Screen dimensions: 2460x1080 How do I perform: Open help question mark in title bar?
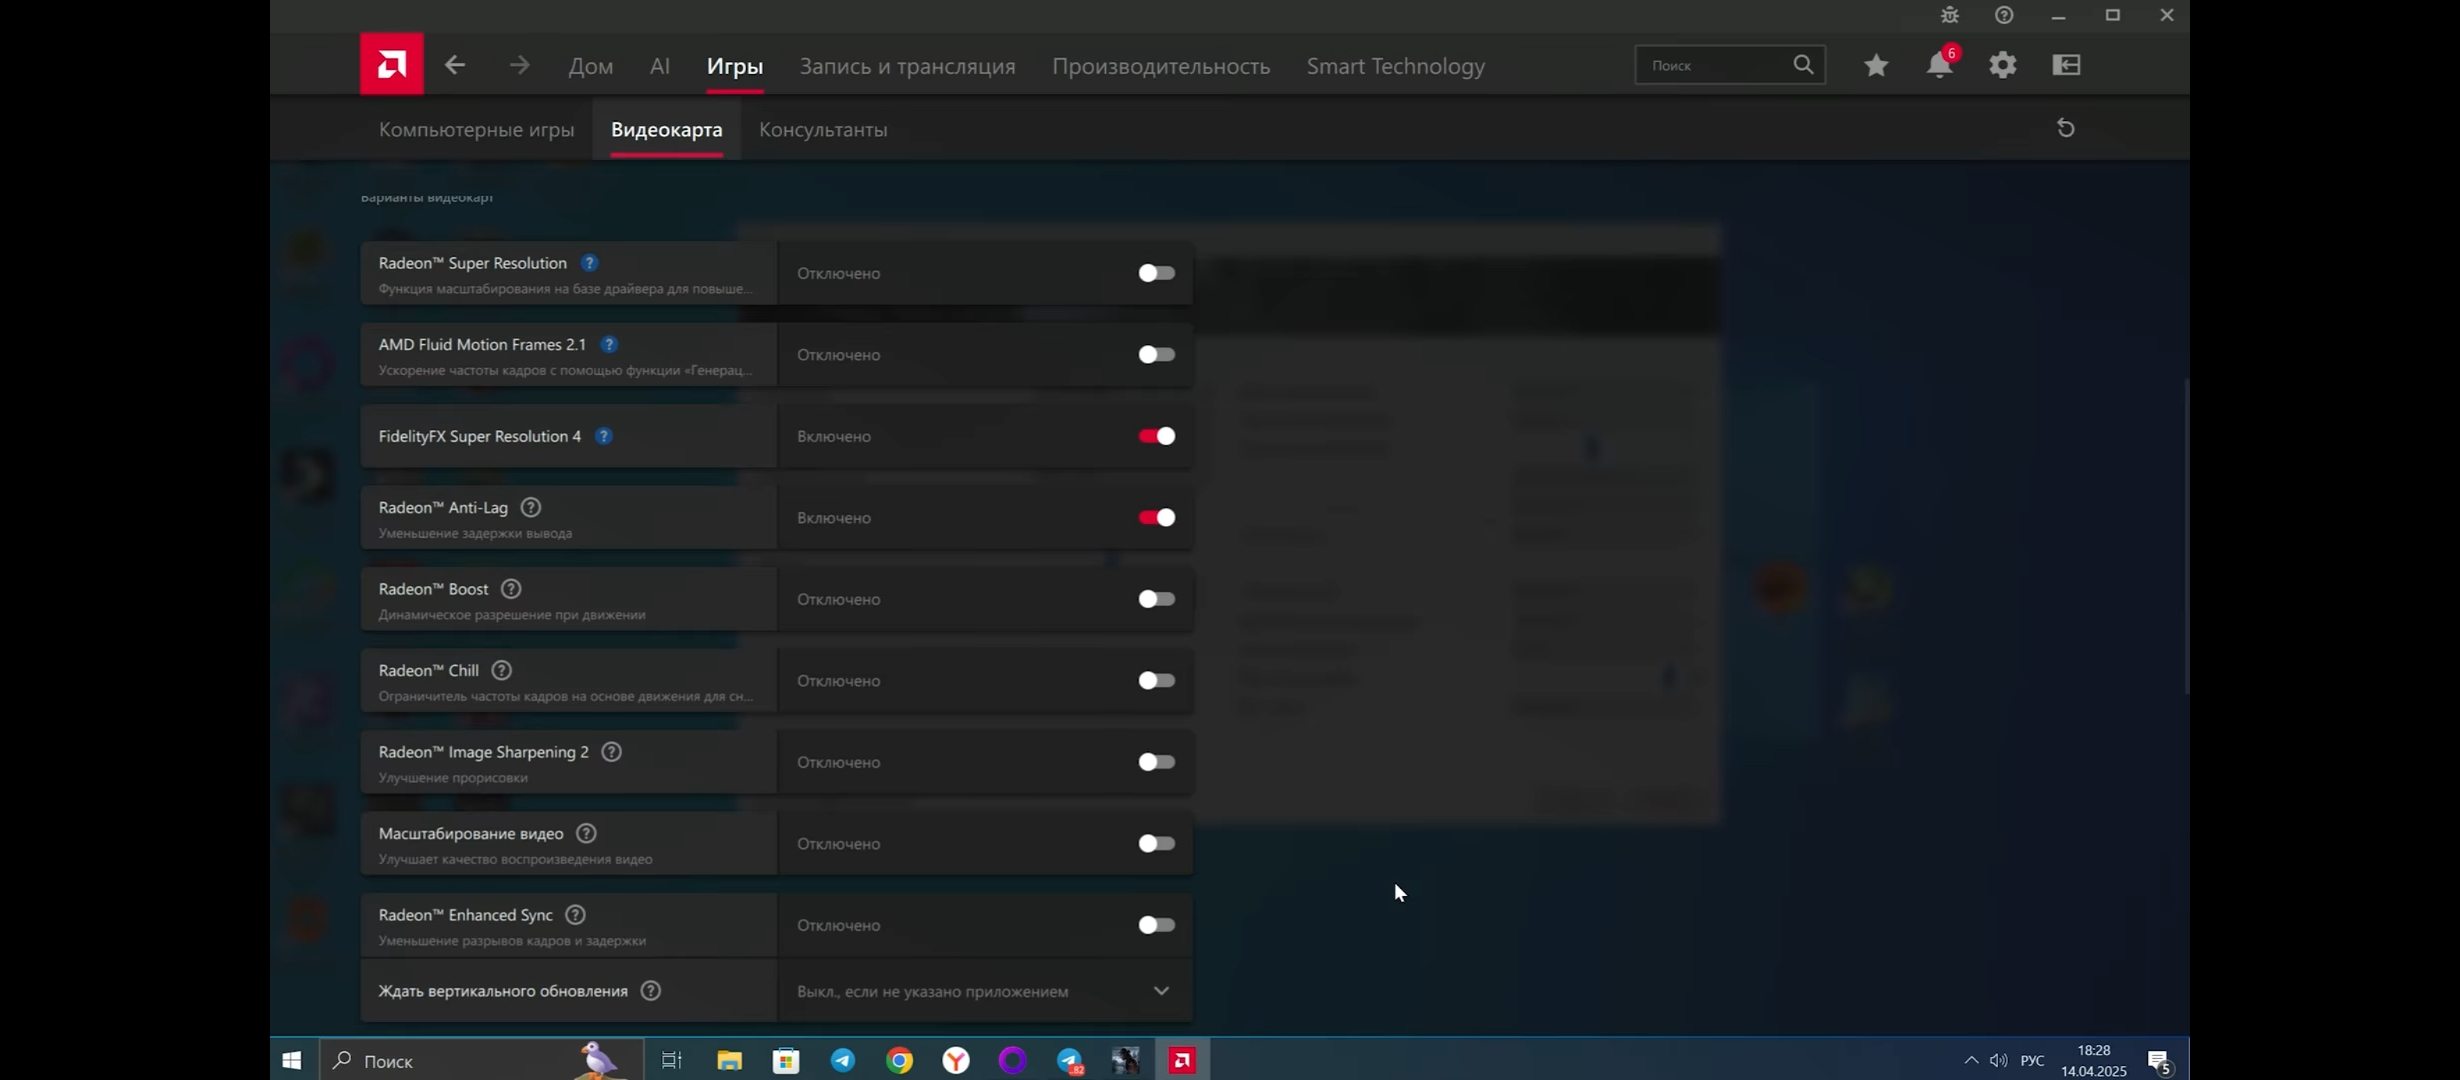(2004, 15)
